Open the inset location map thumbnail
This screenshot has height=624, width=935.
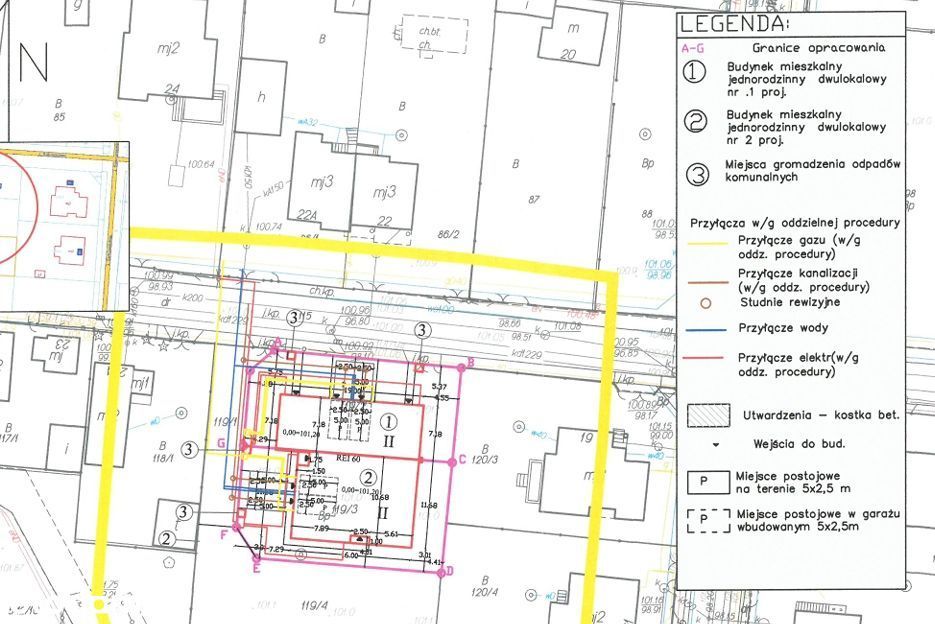(64, 227)
